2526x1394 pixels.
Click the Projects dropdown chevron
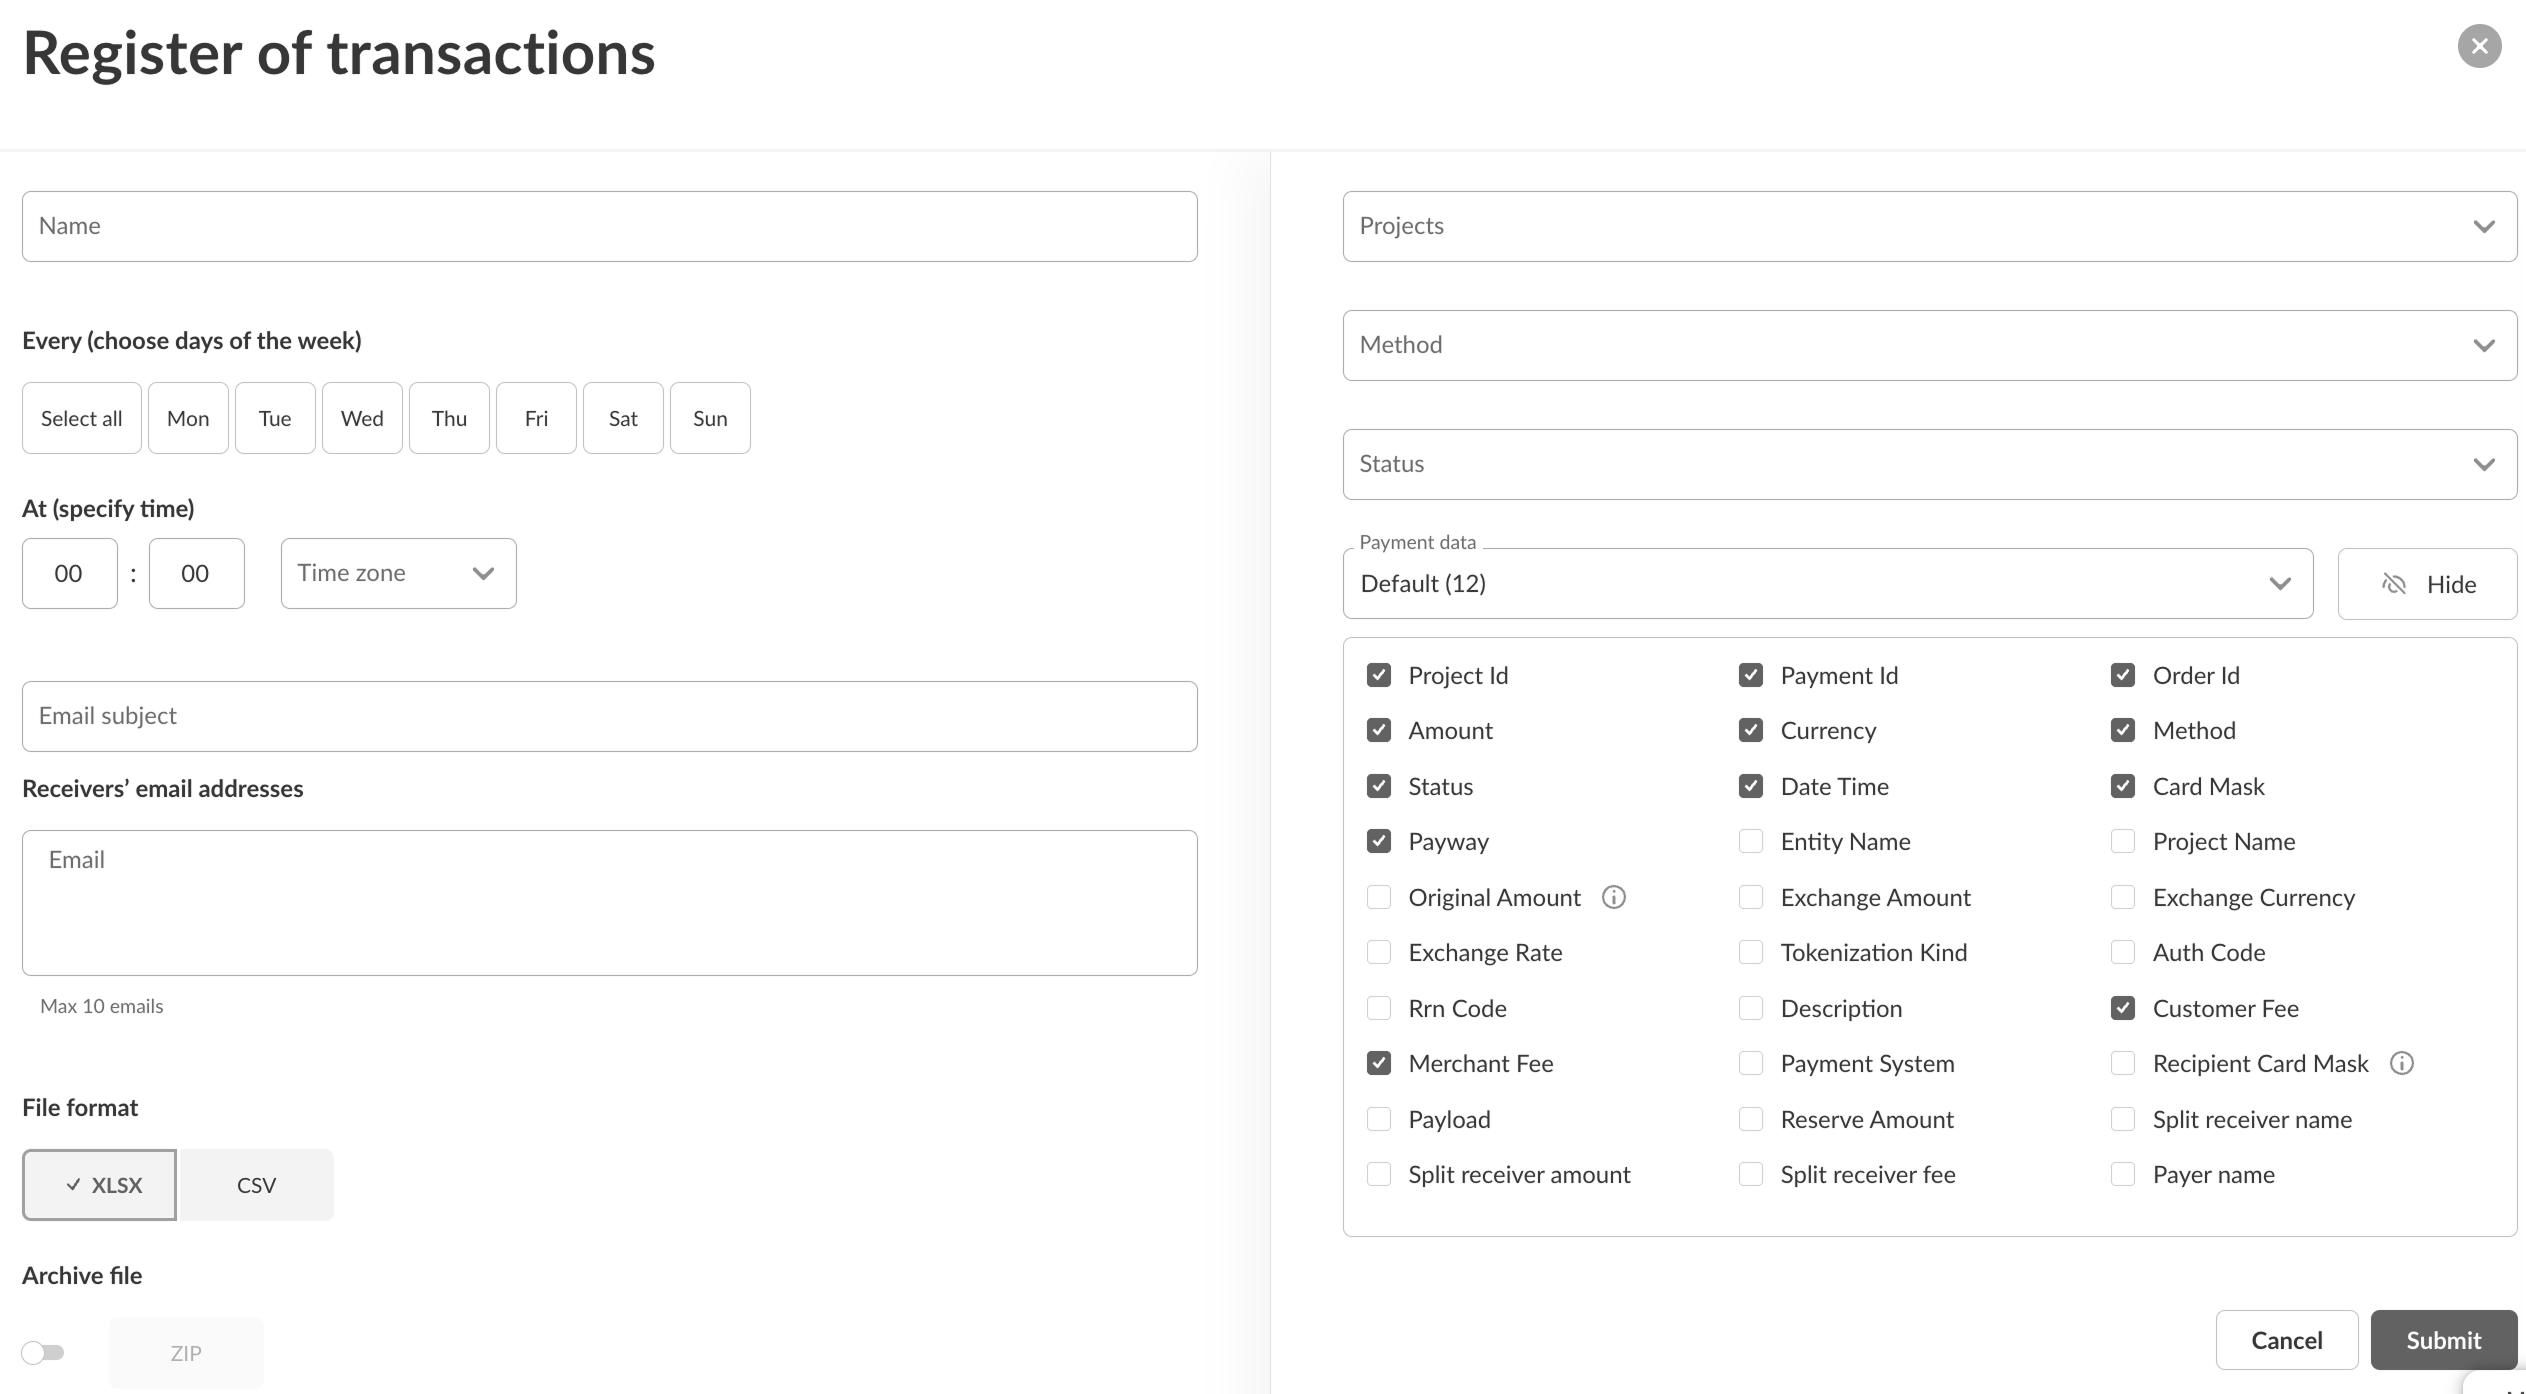(2483, 227)
